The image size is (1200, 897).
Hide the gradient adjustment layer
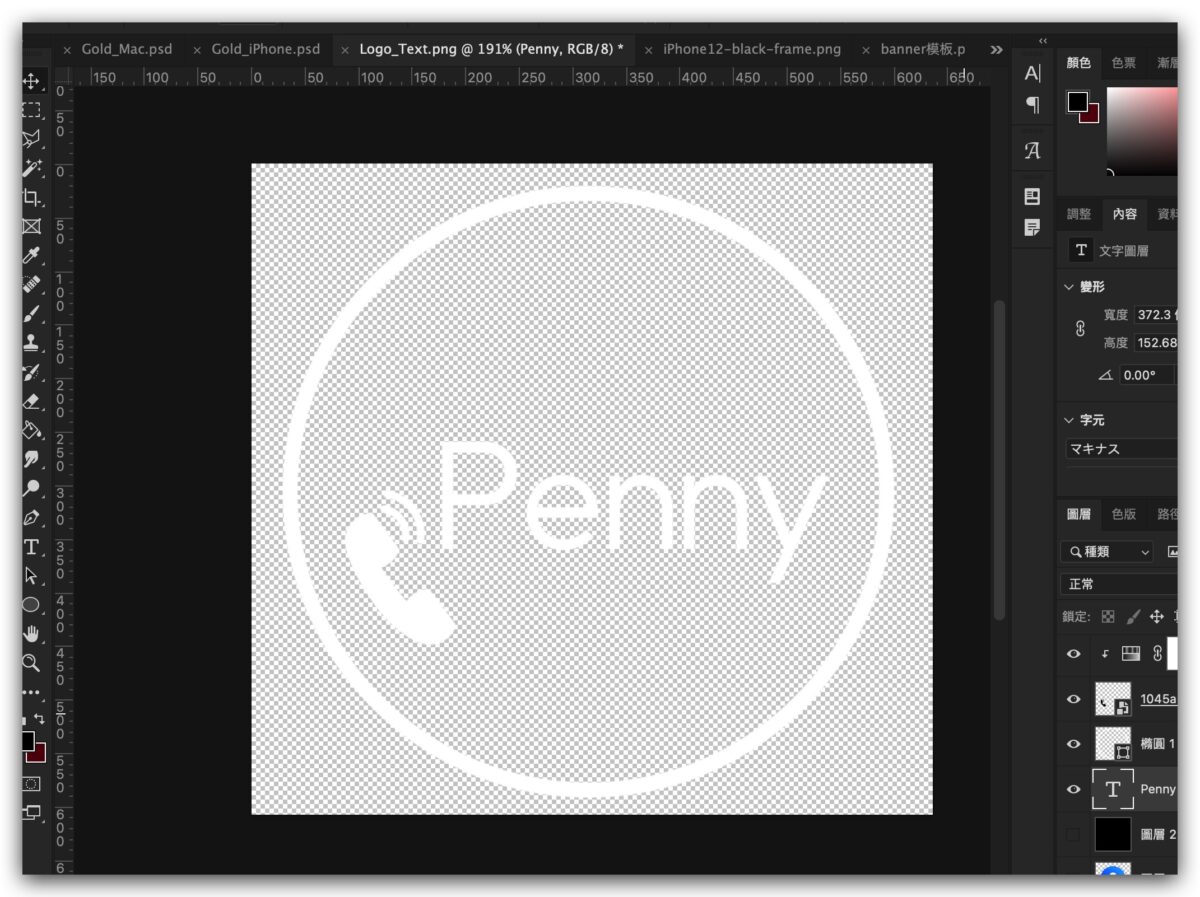coord(1074,654)
